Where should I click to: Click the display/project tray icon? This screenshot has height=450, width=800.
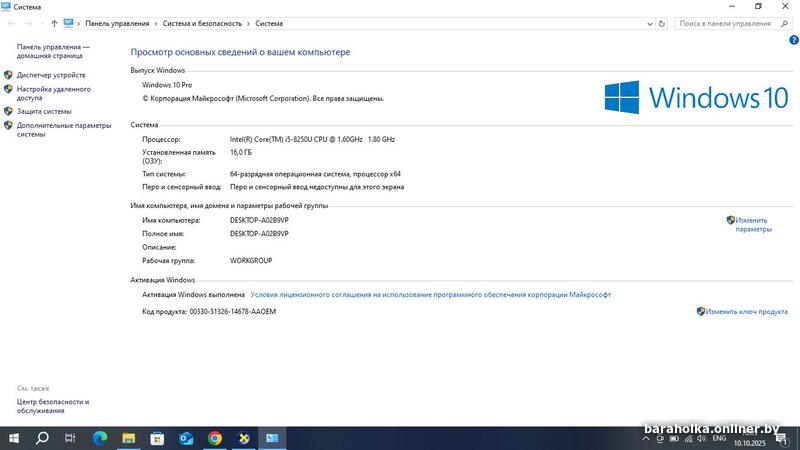pyautogui.click(x=660, y=439)
